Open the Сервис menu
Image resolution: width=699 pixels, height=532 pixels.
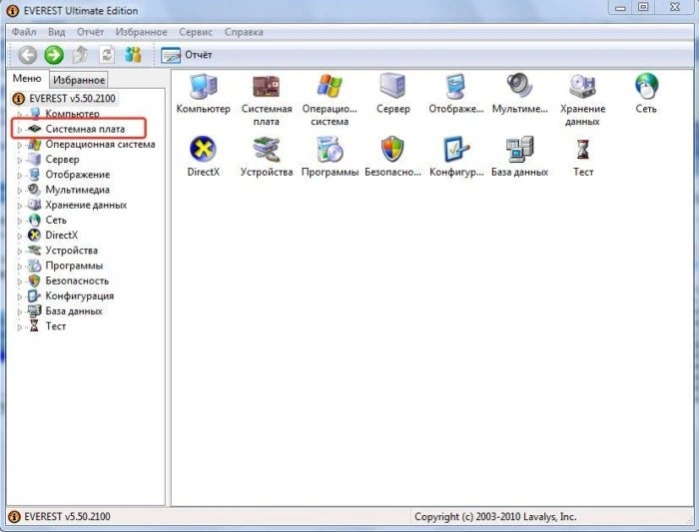[x=196, y=32]
